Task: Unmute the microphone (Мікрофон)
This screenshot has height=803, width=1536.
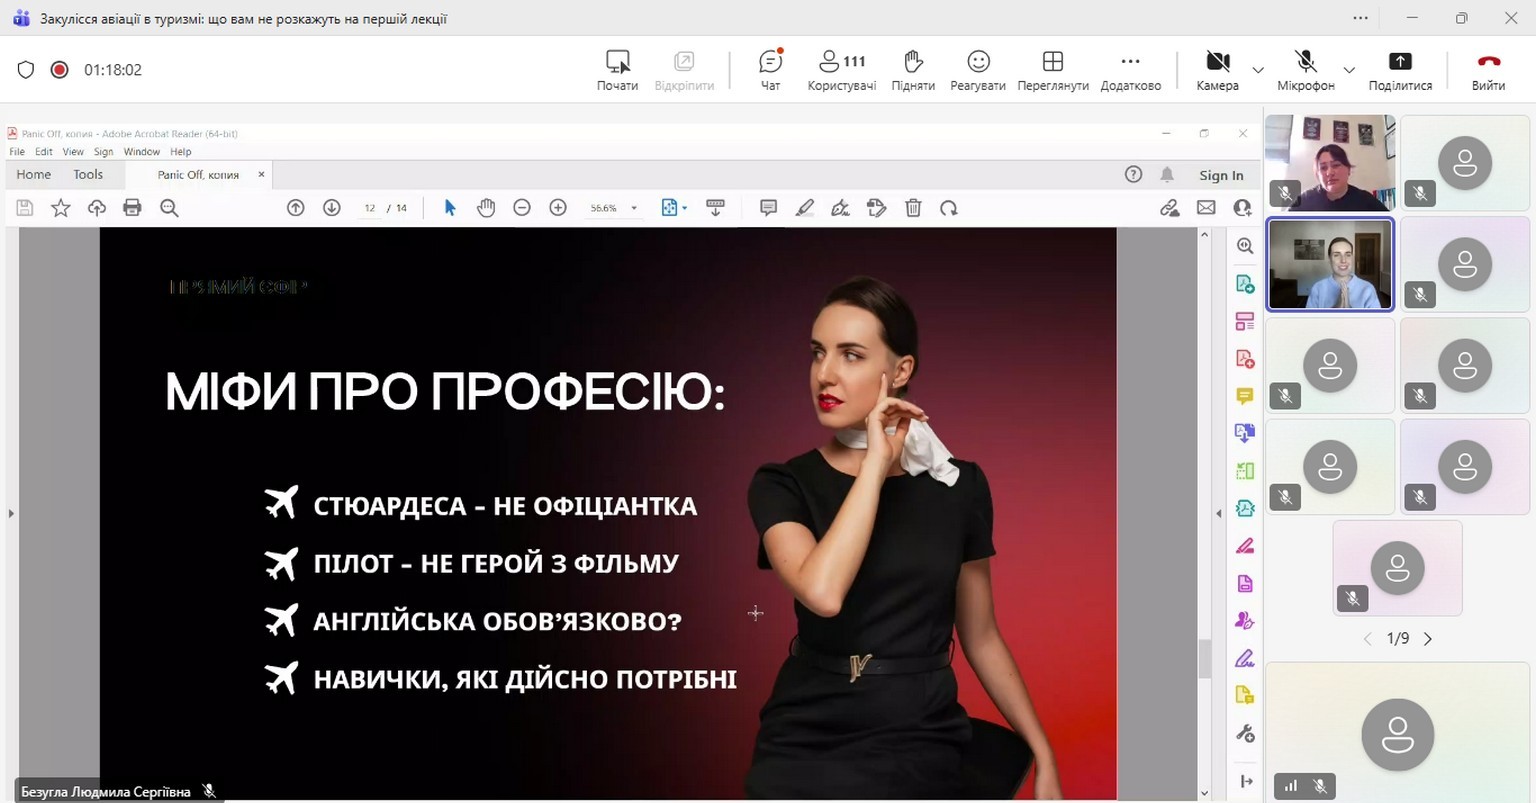Action: (x=1305, y=69)
